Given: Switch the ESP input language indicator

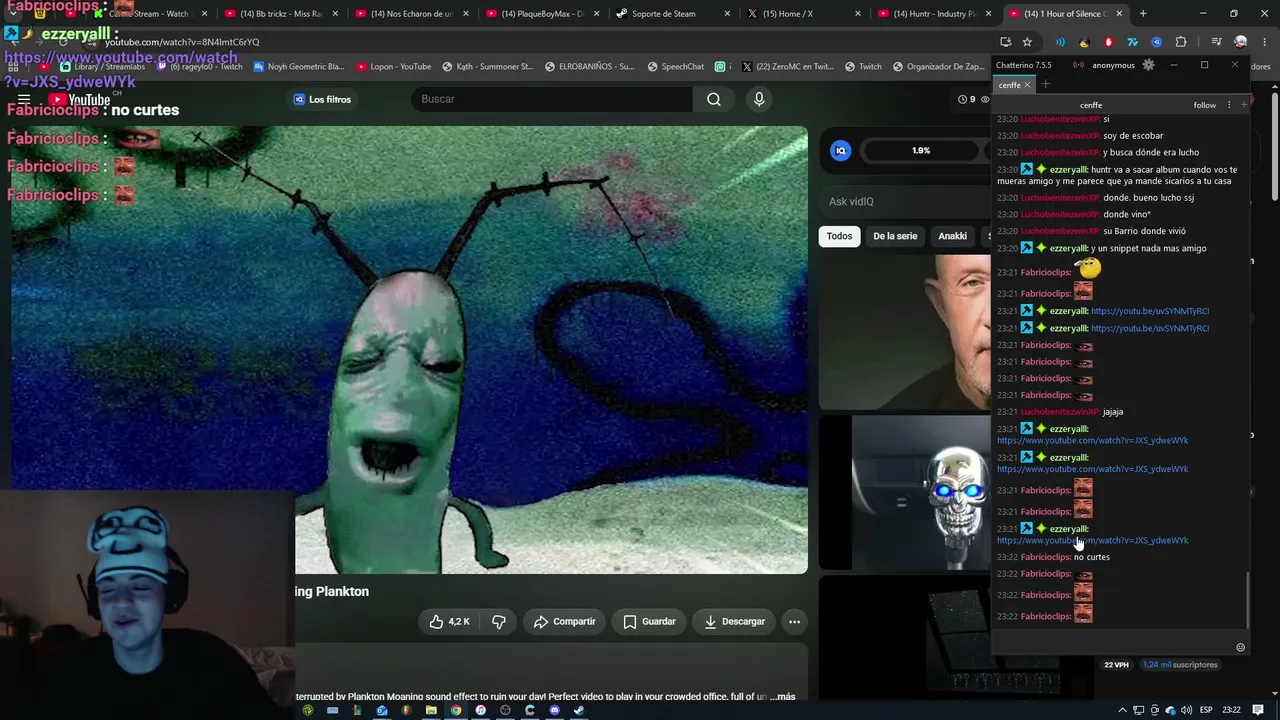Looking at the screenshot, I should pos(1206,710).
